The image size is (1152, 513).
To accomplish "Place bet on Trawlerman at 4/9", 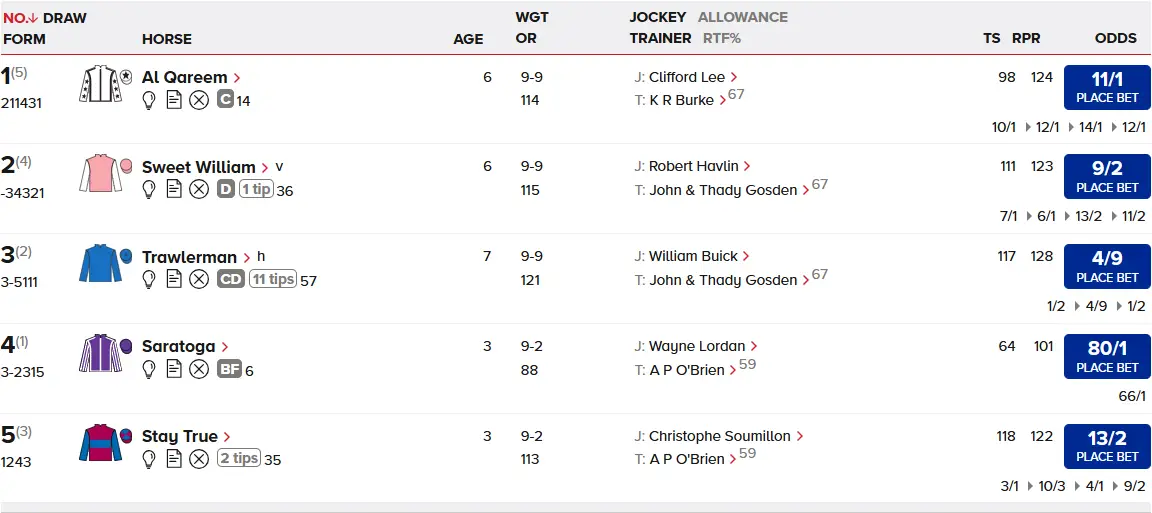I will [x=1107, y=267].
